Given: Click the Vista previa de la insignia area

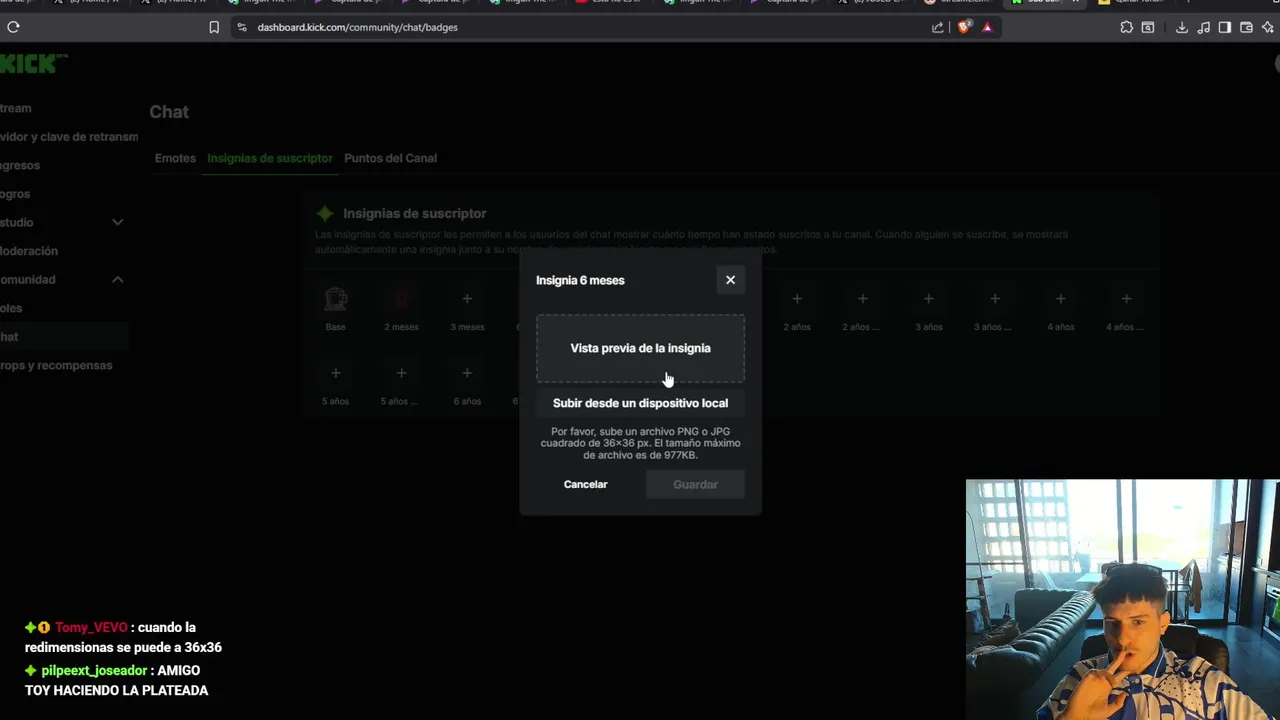Looking at the screenshot, I should (640, 349).
